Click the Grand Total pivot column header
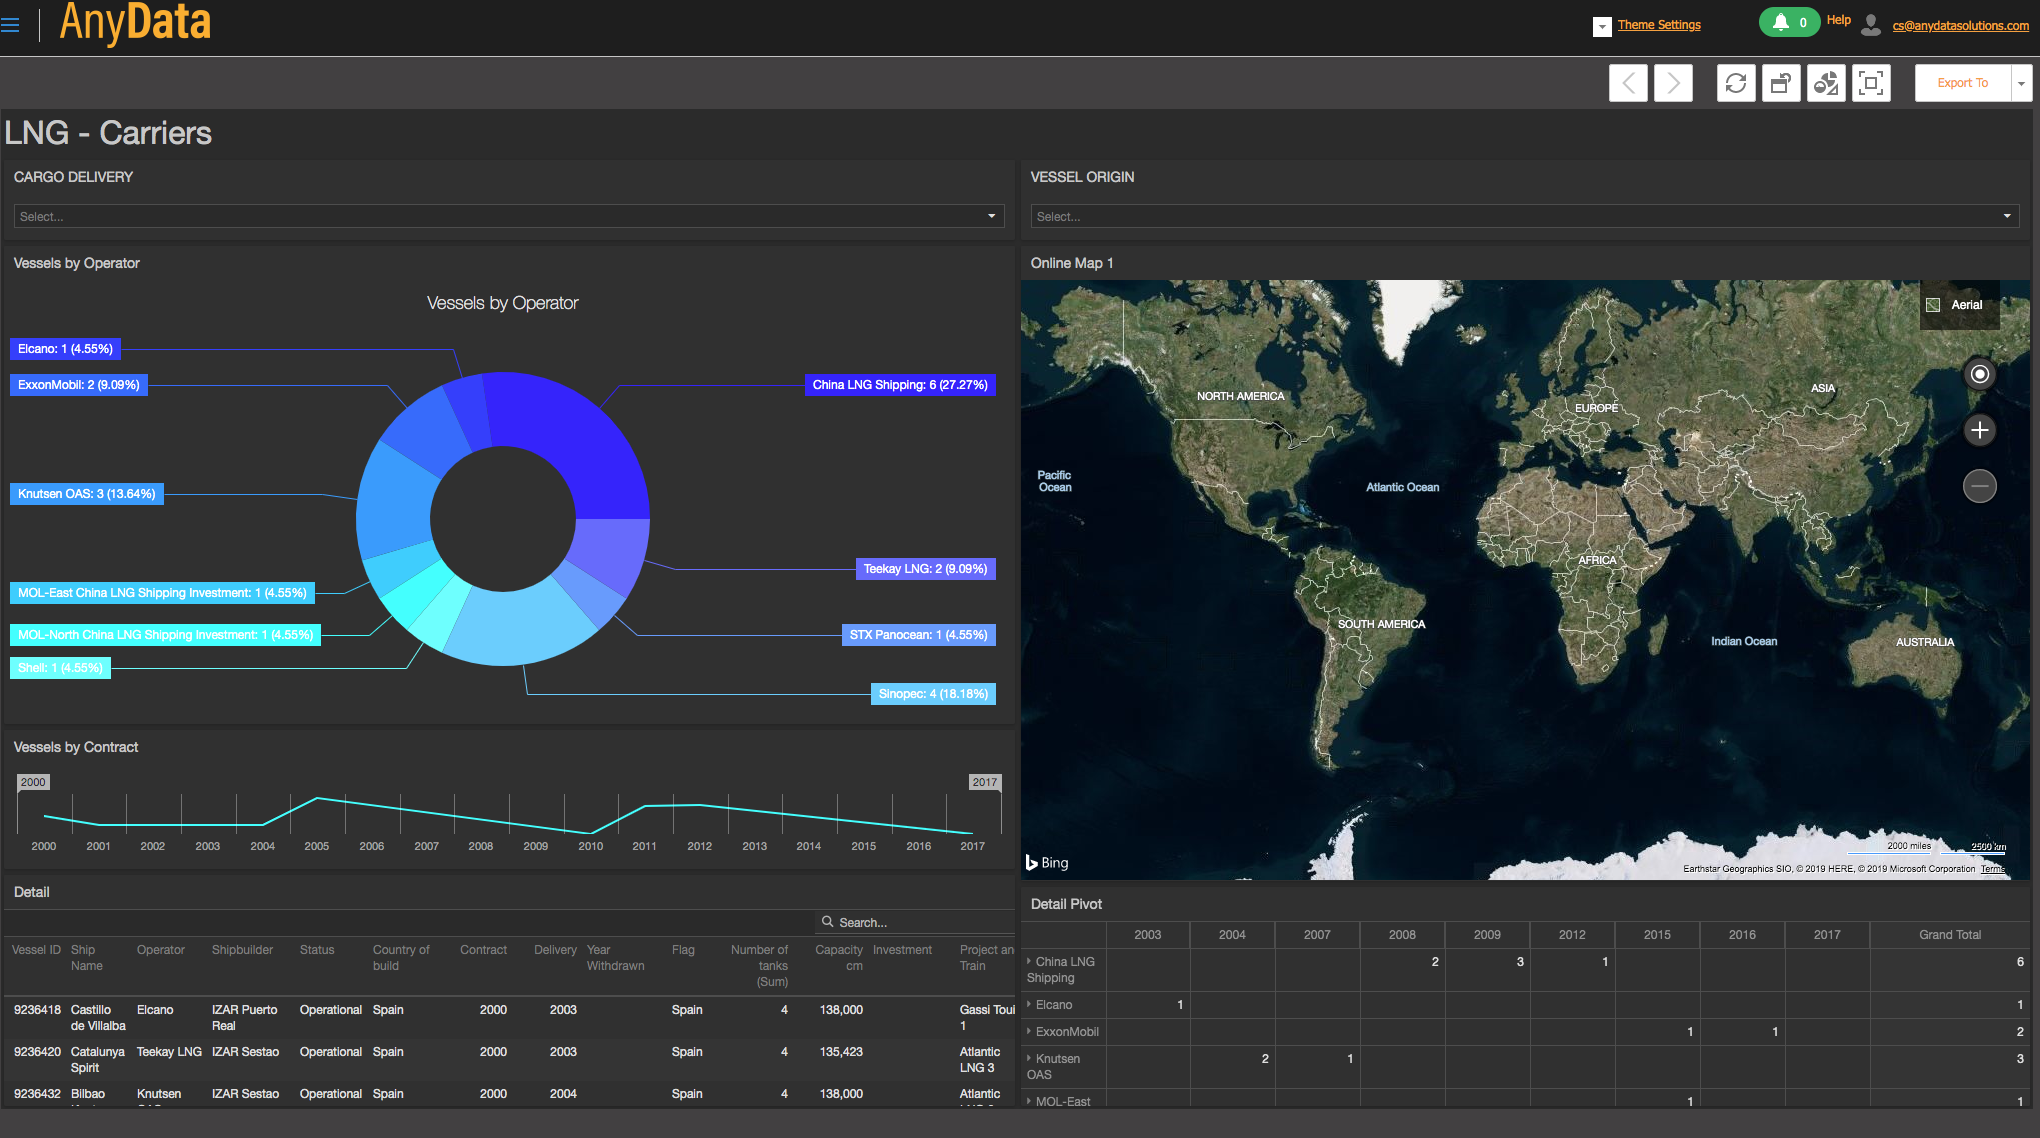 pyautogui.click(x=1949, y=935)
